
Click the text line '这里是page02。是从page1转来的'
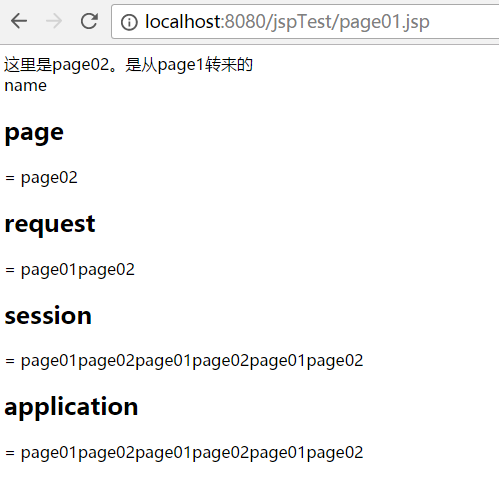point(129,65)
